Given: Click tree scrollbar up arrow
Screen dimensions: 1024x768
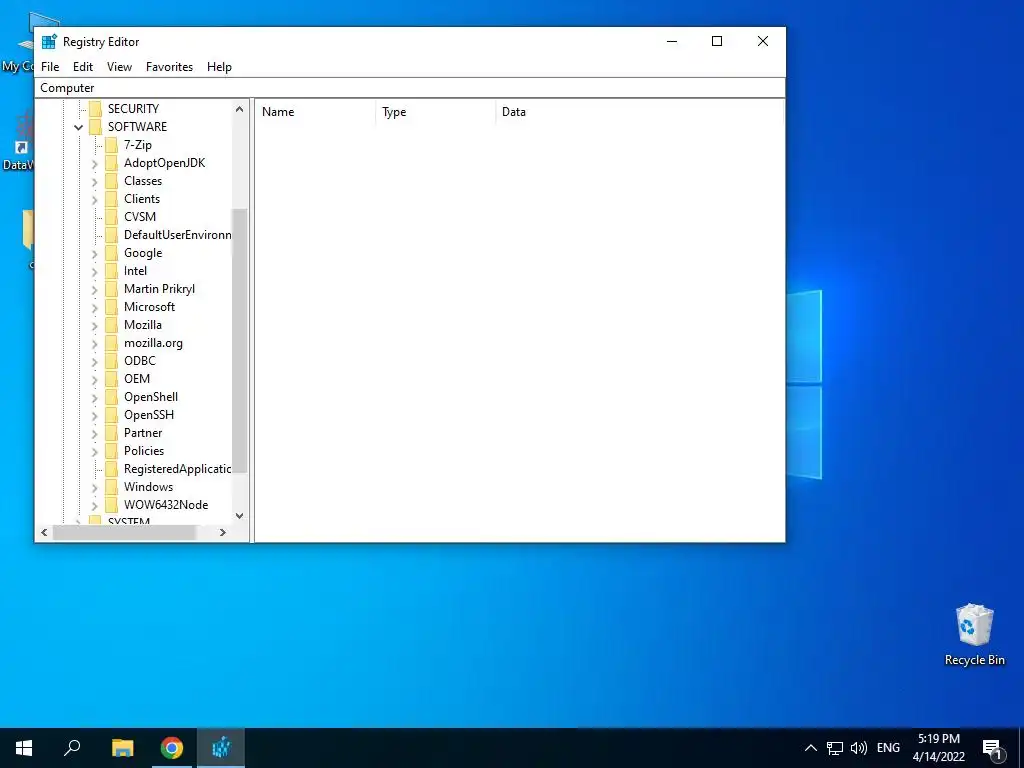Looking at the screenshot, I should 240,109.
